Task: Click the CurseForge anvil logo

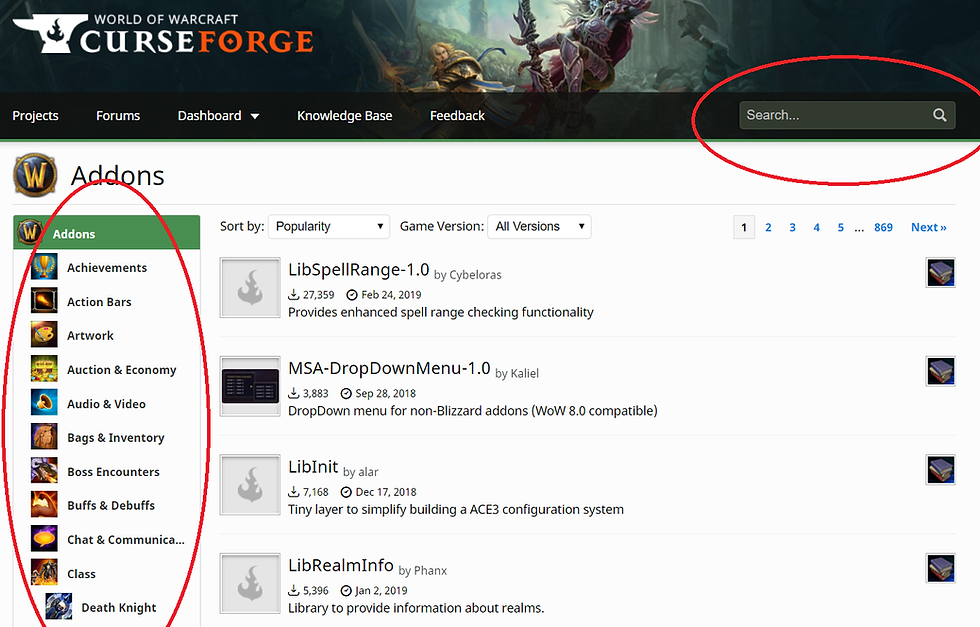Action: point(50,33)
